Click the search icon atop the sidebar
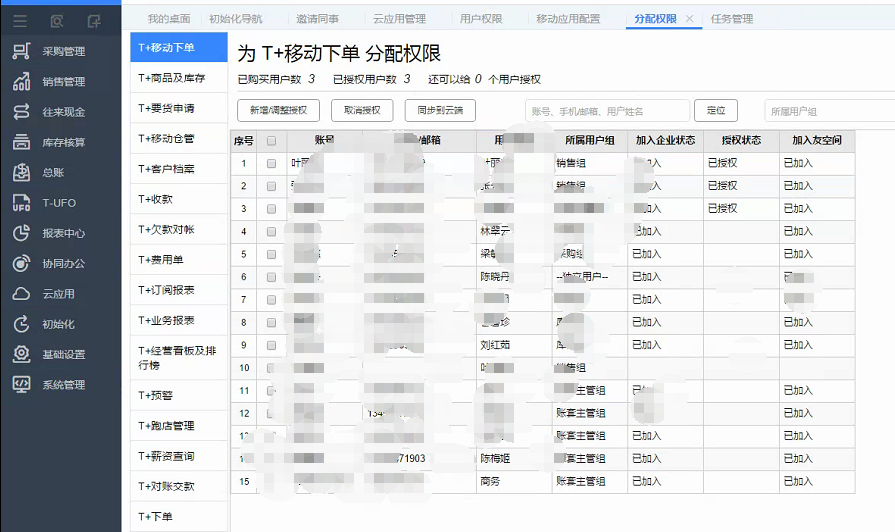This screenshot has width=895, height=532. coord(57,21)
